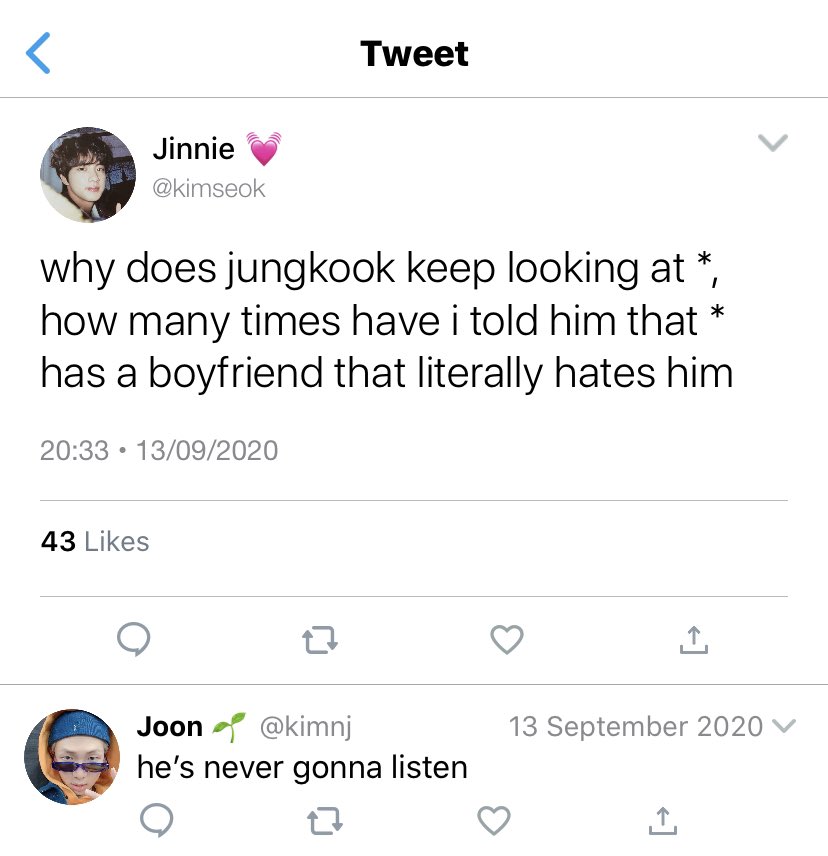828x856 pixels.
Task: Open the 20:33 · 13/09/2020 timestamp
Action: (159, 450)
